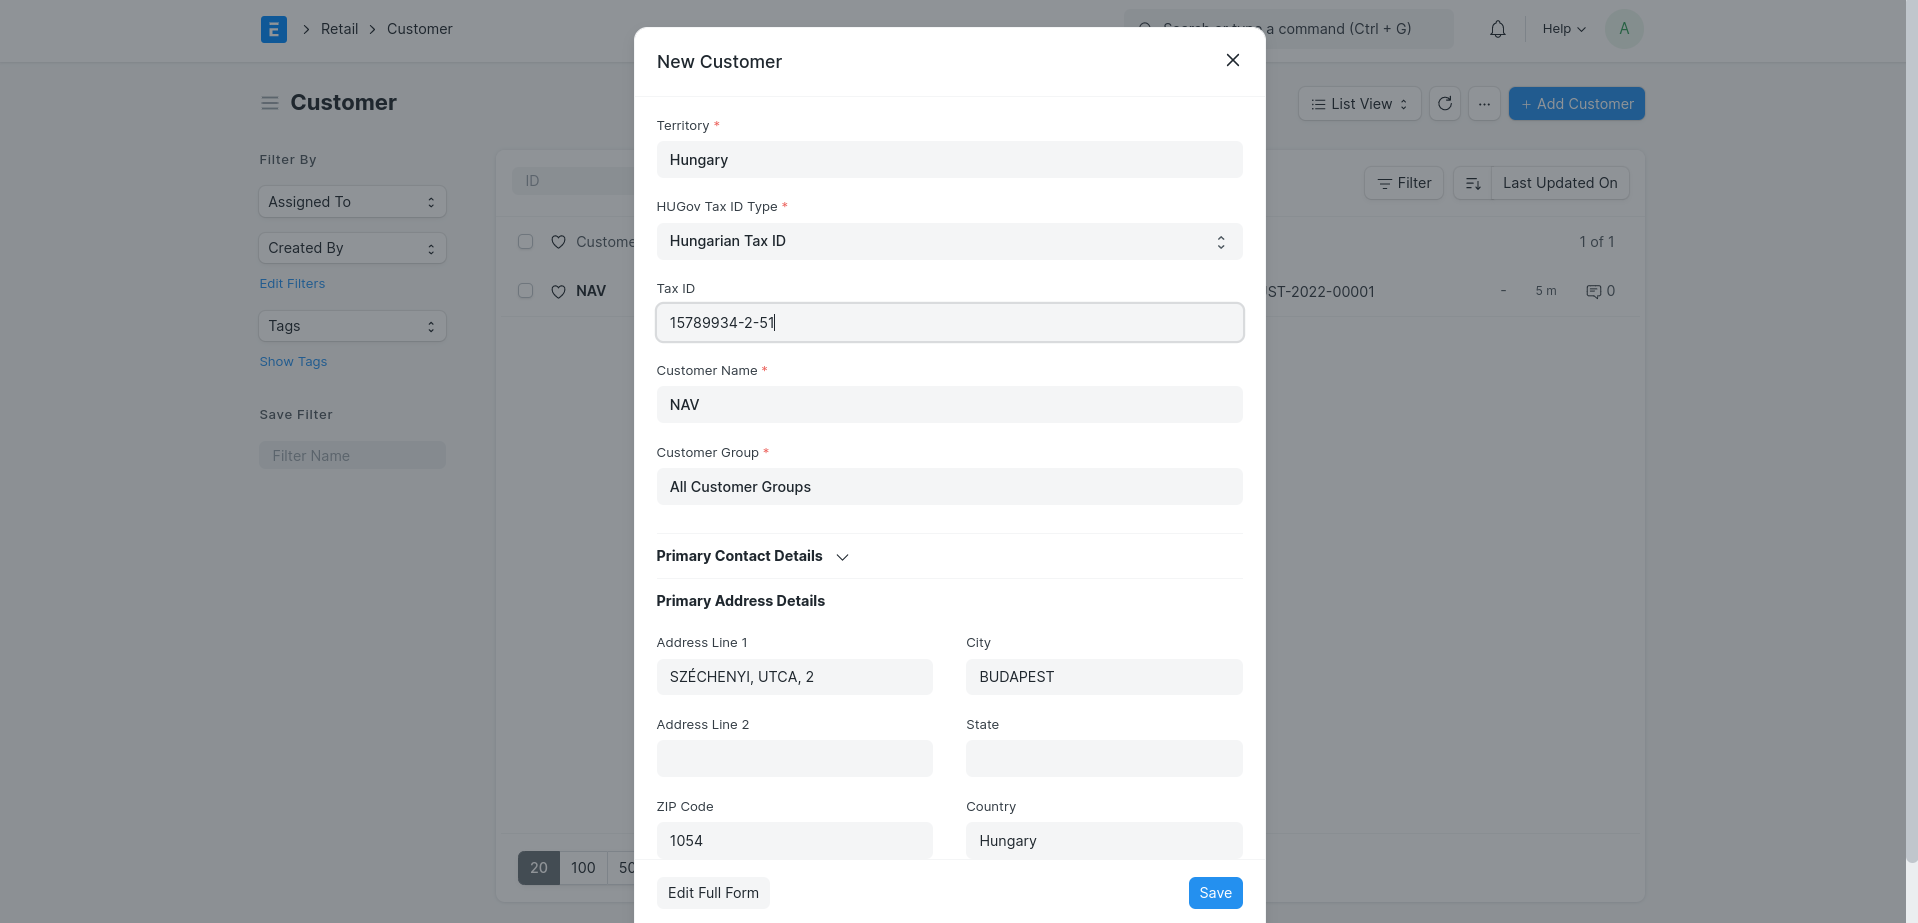Click the ERPNext home logo
This screenshot has height=923, width=1918.
point(273,29)
